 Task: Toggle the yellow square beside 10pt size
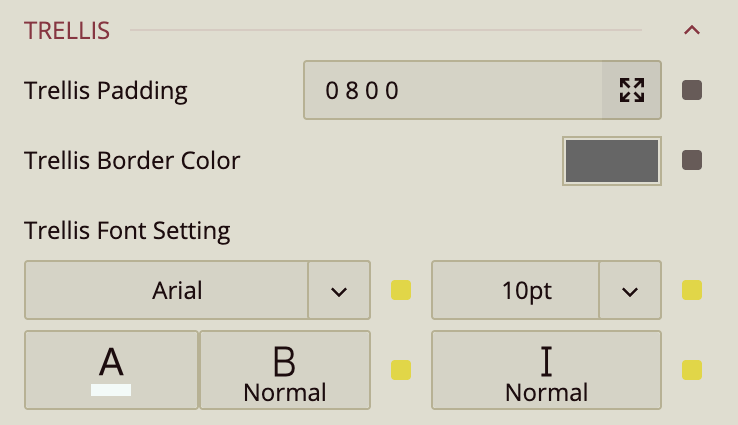[691, 291]
